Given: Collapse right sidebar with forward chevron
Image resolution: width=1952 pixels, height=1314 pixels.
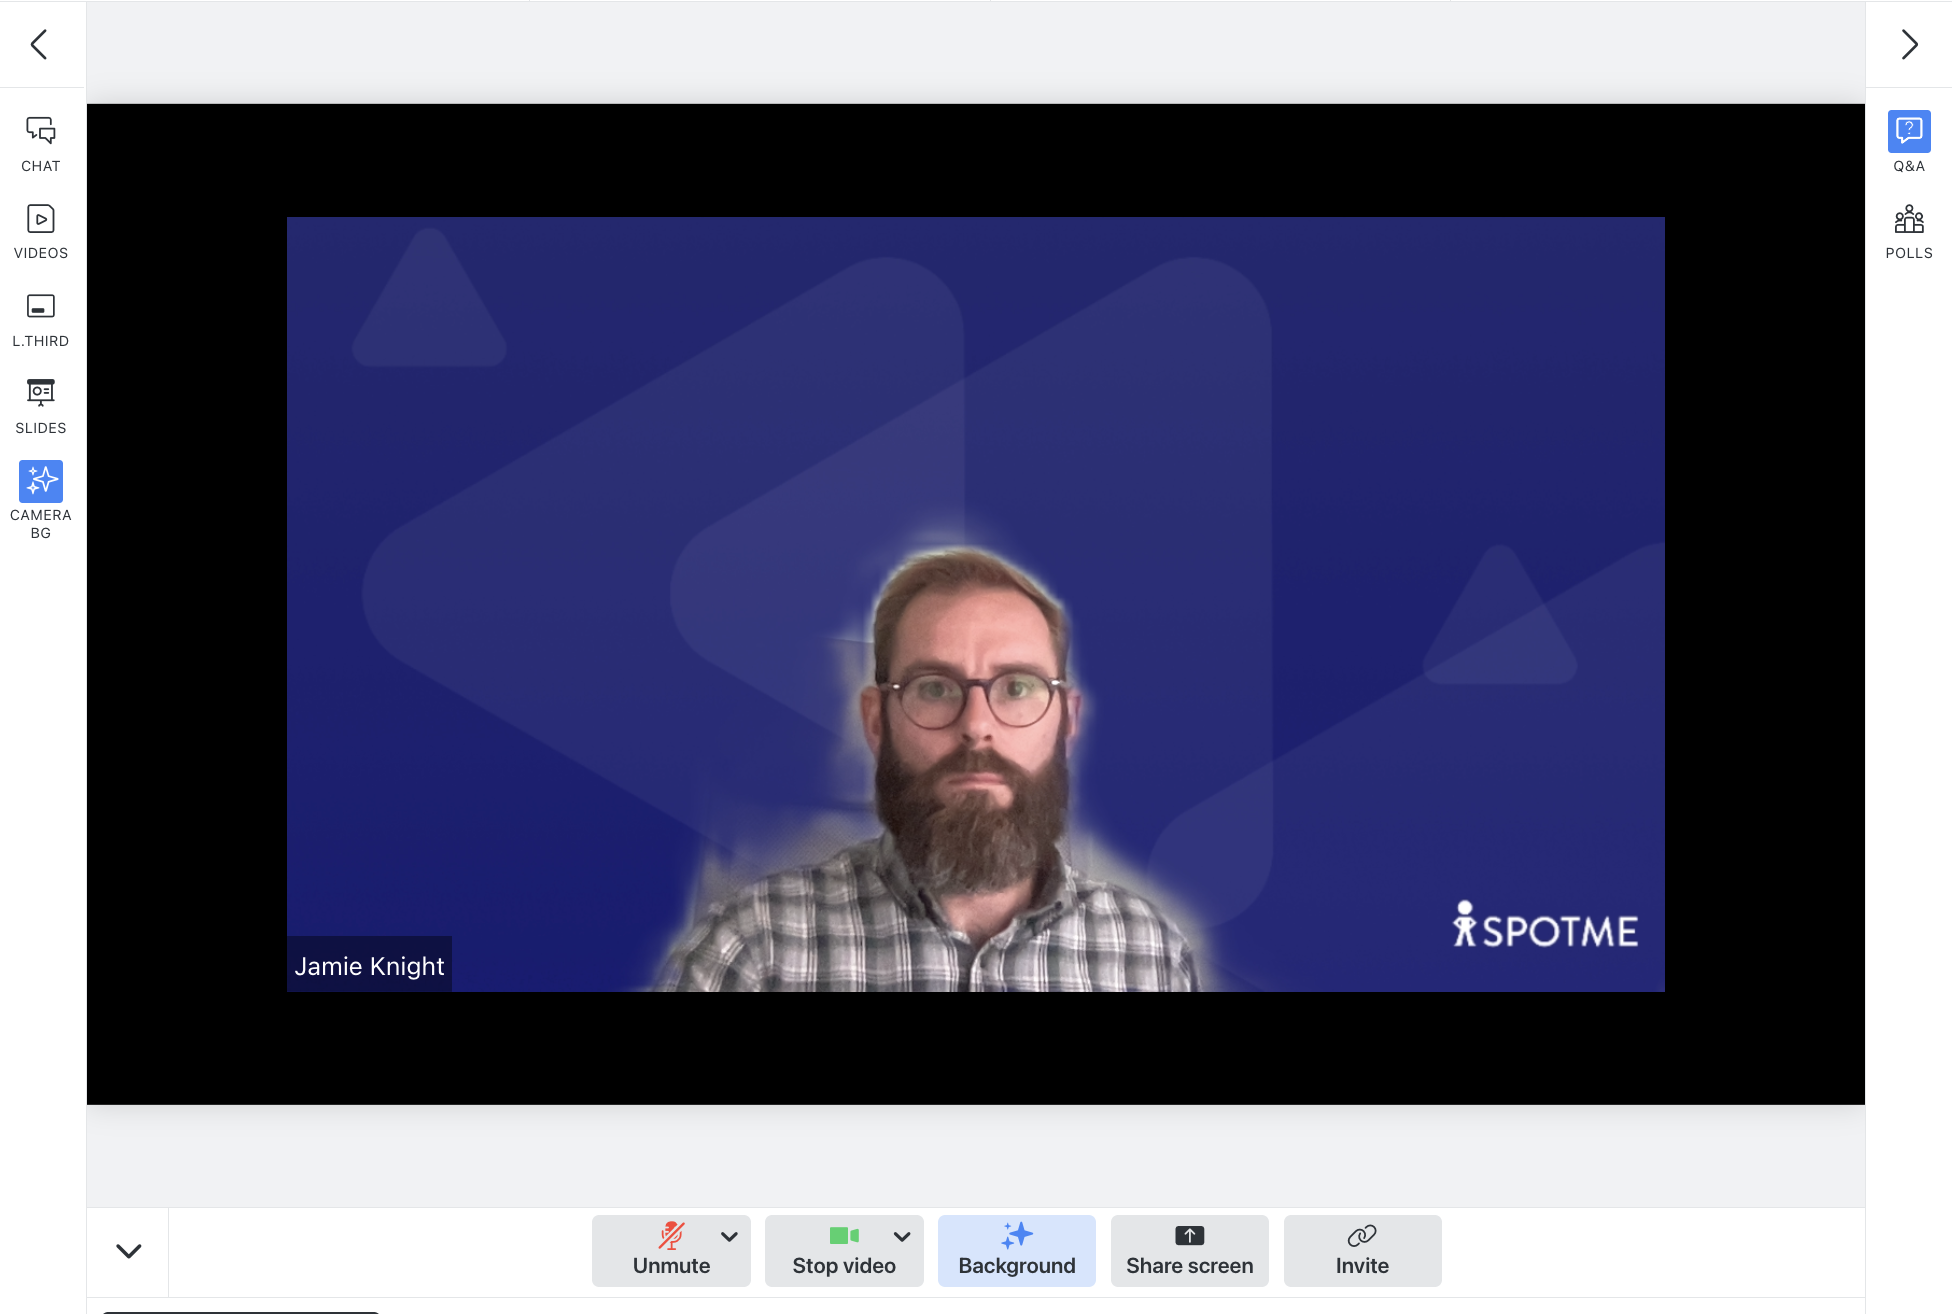Looking at the screenshot, I should pos(1909,44).
